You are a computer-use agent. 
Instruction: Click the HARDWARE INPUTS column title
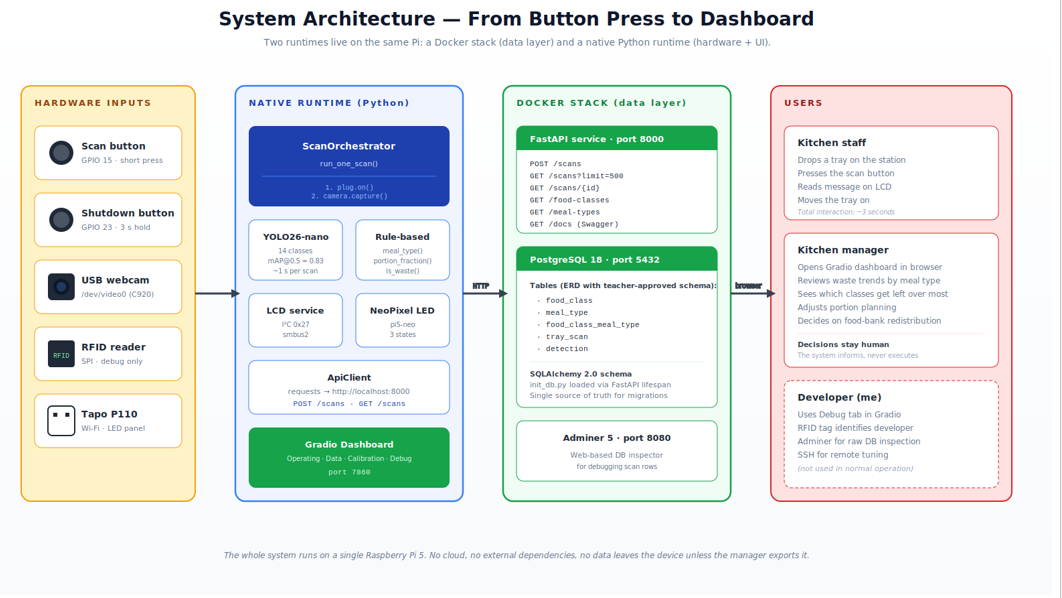[x=93, y=103]
